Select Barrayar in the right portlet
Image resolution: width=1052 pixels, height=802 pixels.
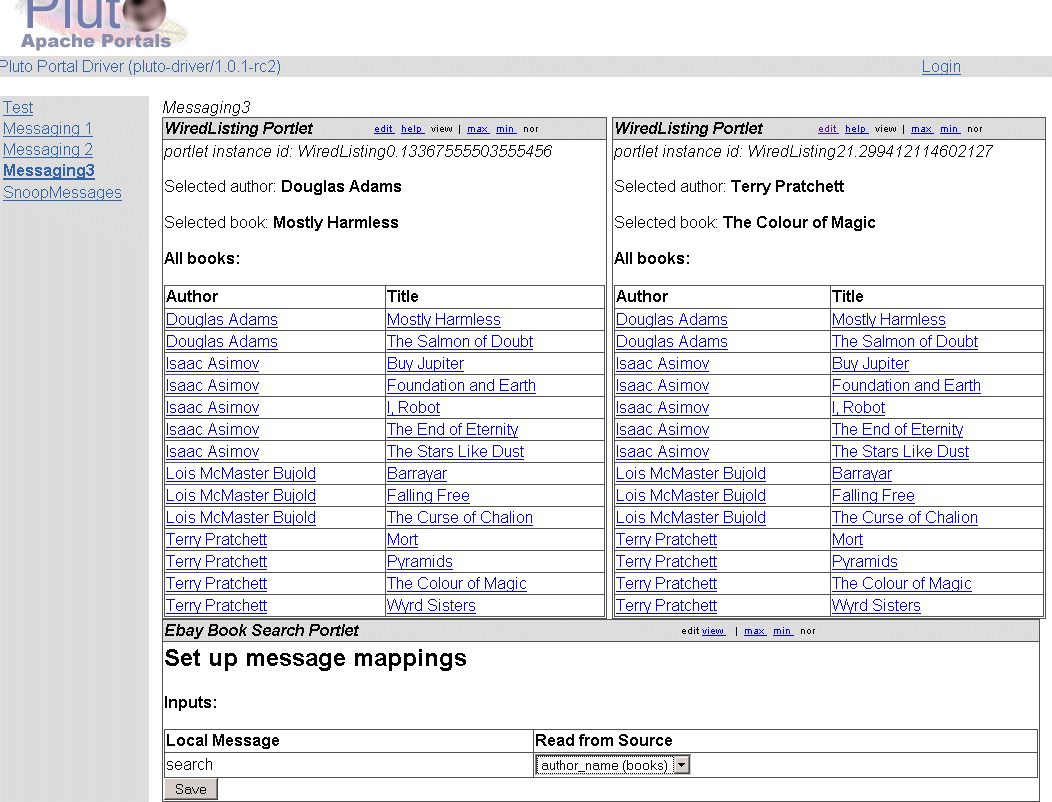tap(861, 474)
